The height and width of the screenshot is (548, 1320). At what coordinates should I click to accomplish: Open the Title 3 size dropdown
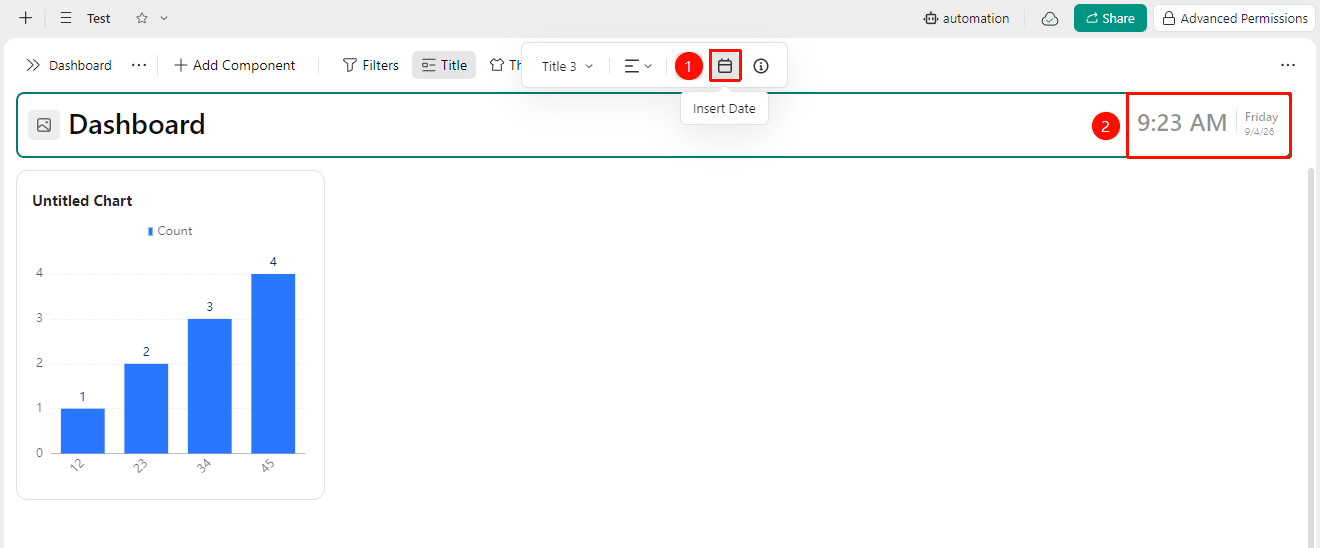click(x=567, y=66)
